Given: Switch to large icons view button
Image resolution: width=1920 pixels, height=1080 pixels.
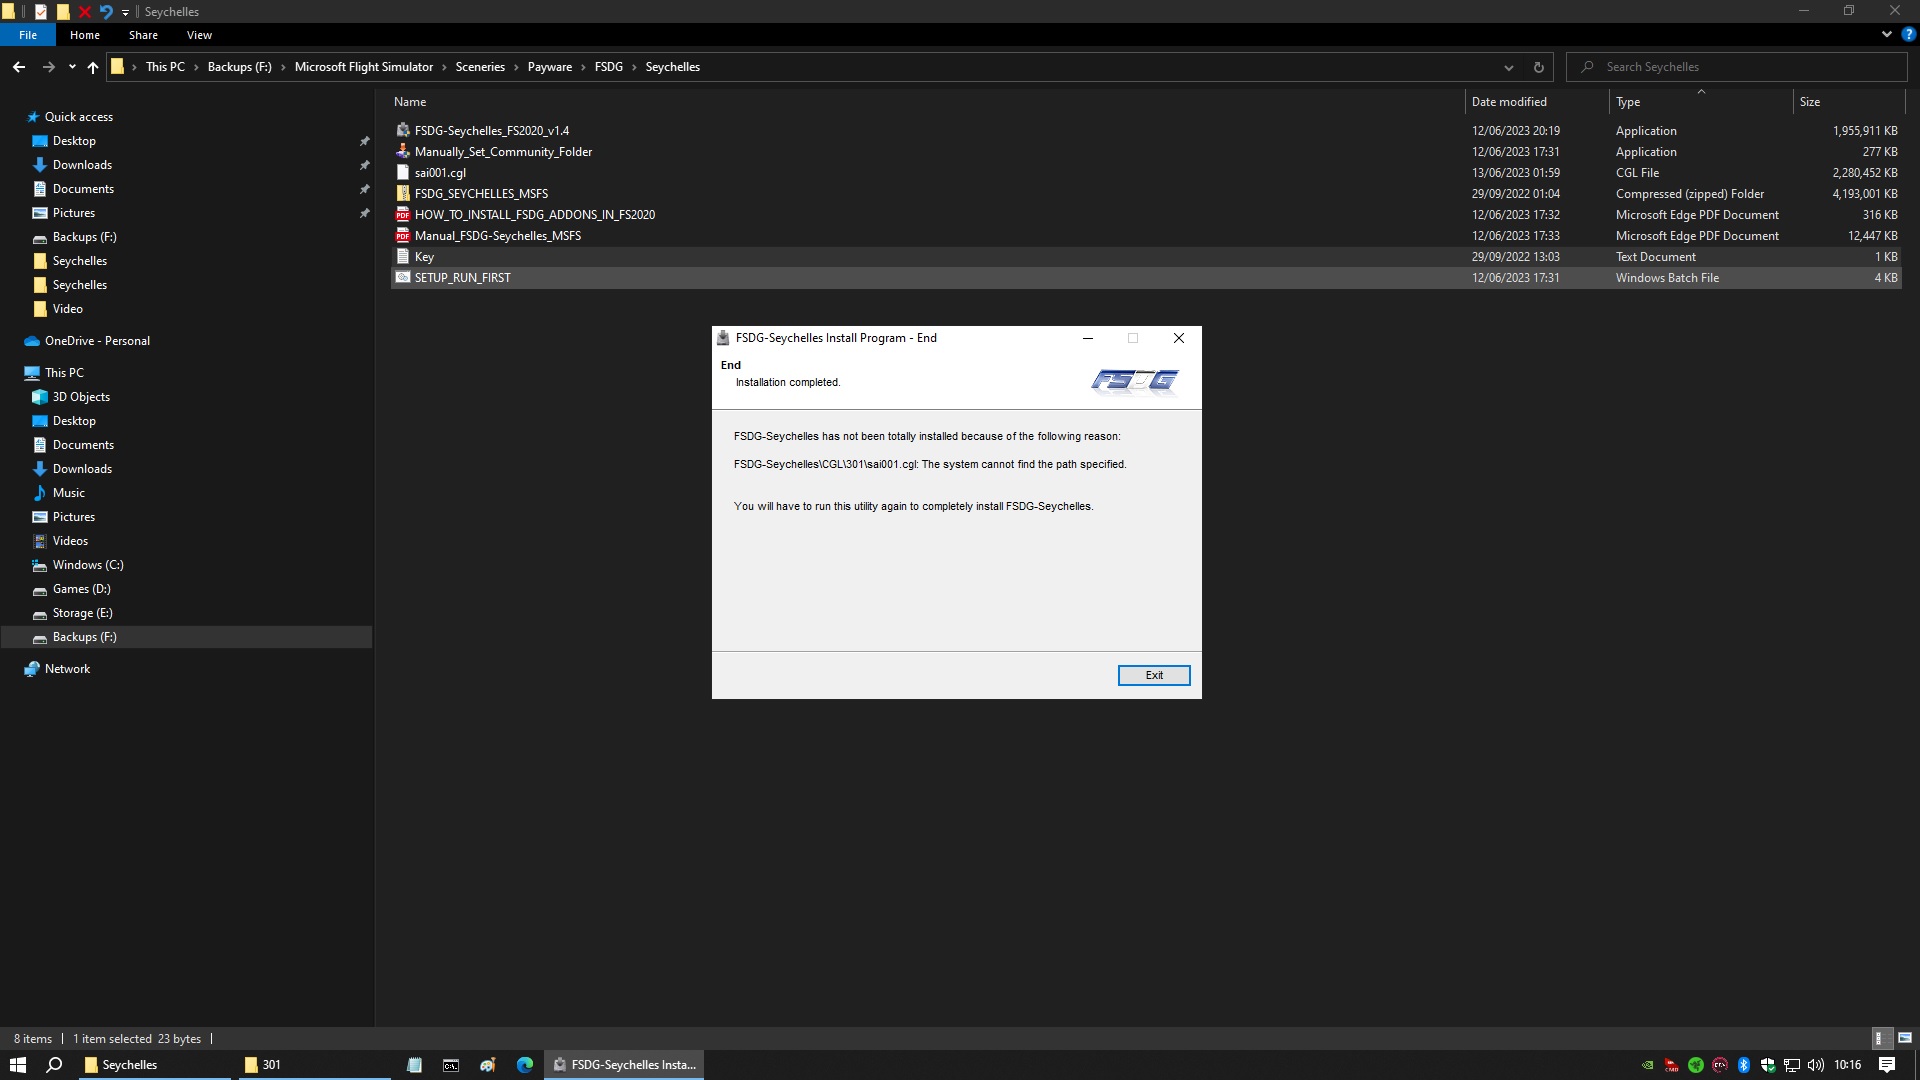Looking at the screenshot, I should pyautogui.click(x=1904, y=1038).
